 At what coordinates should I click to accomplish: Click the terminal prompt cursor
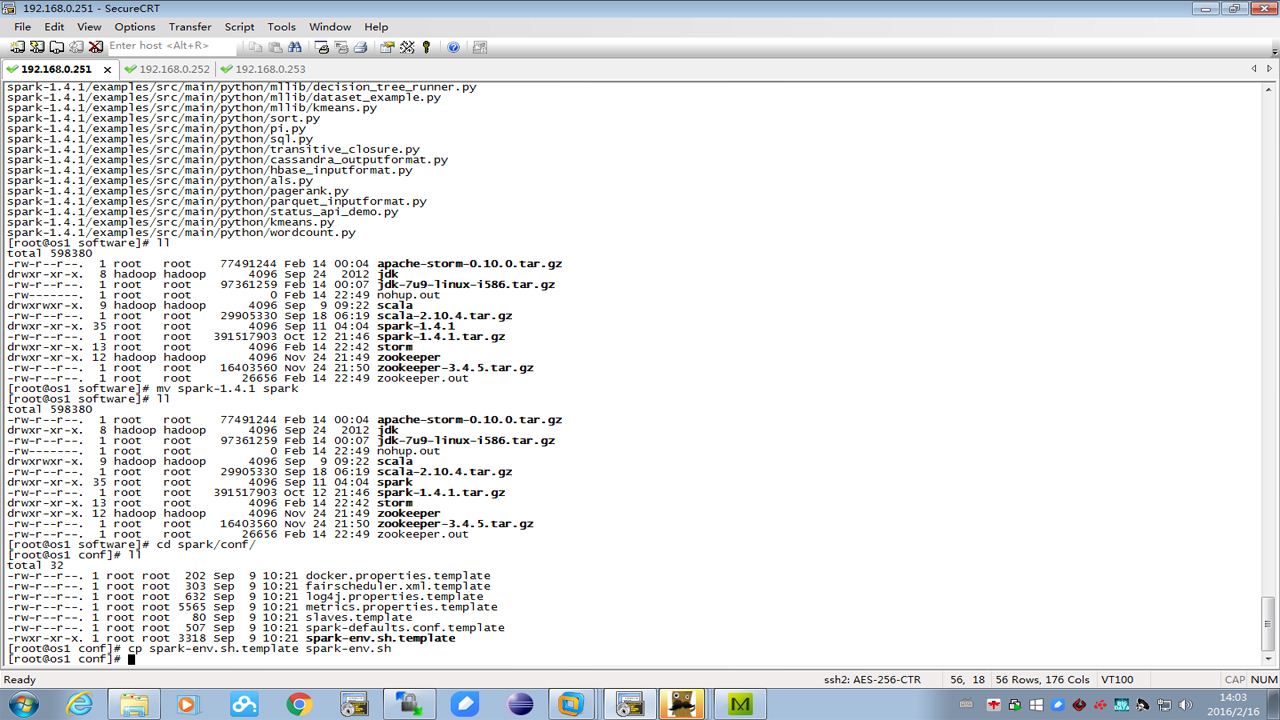click(131, 659)
